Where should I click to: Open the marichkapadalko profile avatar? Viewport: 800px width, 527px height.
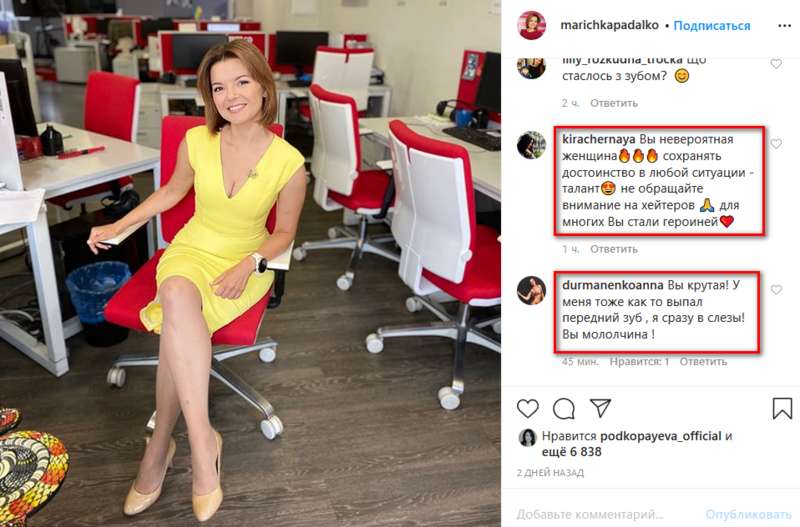532,25
